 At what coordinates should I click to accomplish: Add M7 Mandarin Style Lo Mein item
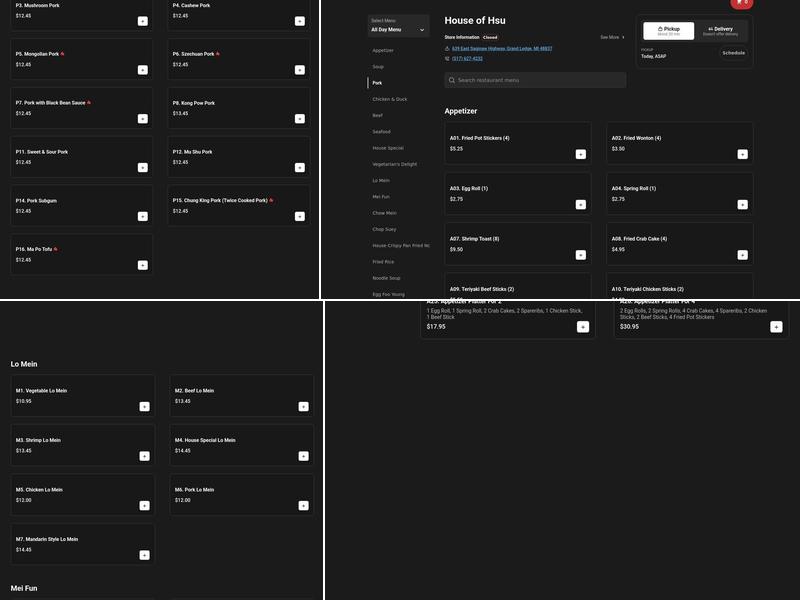[x=144, y=555]
